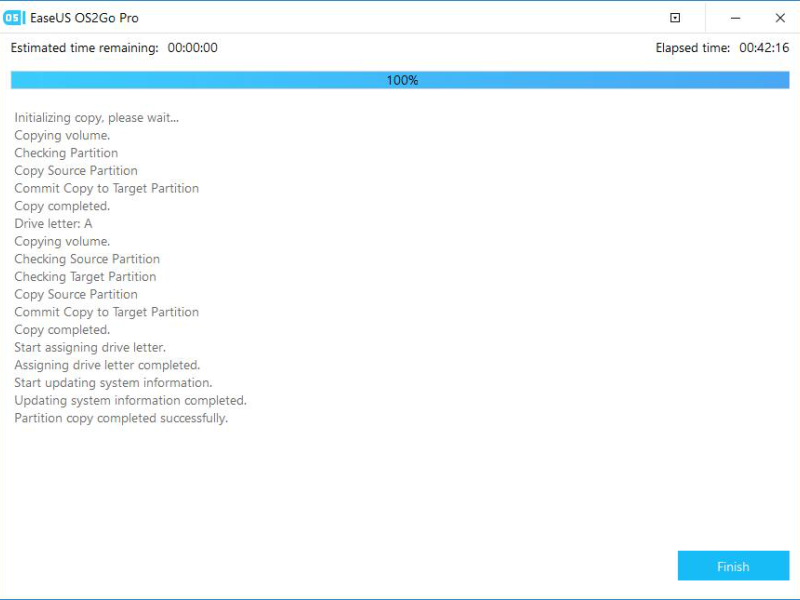Click the 'Elapsed time:' label
800x600 pixels.
pos(693,48)
